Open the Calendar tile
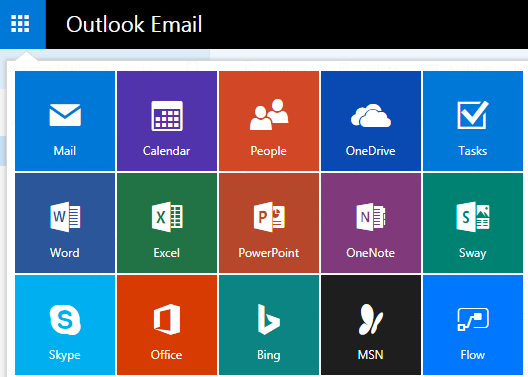The image size is (528, 377). [167, 121]
